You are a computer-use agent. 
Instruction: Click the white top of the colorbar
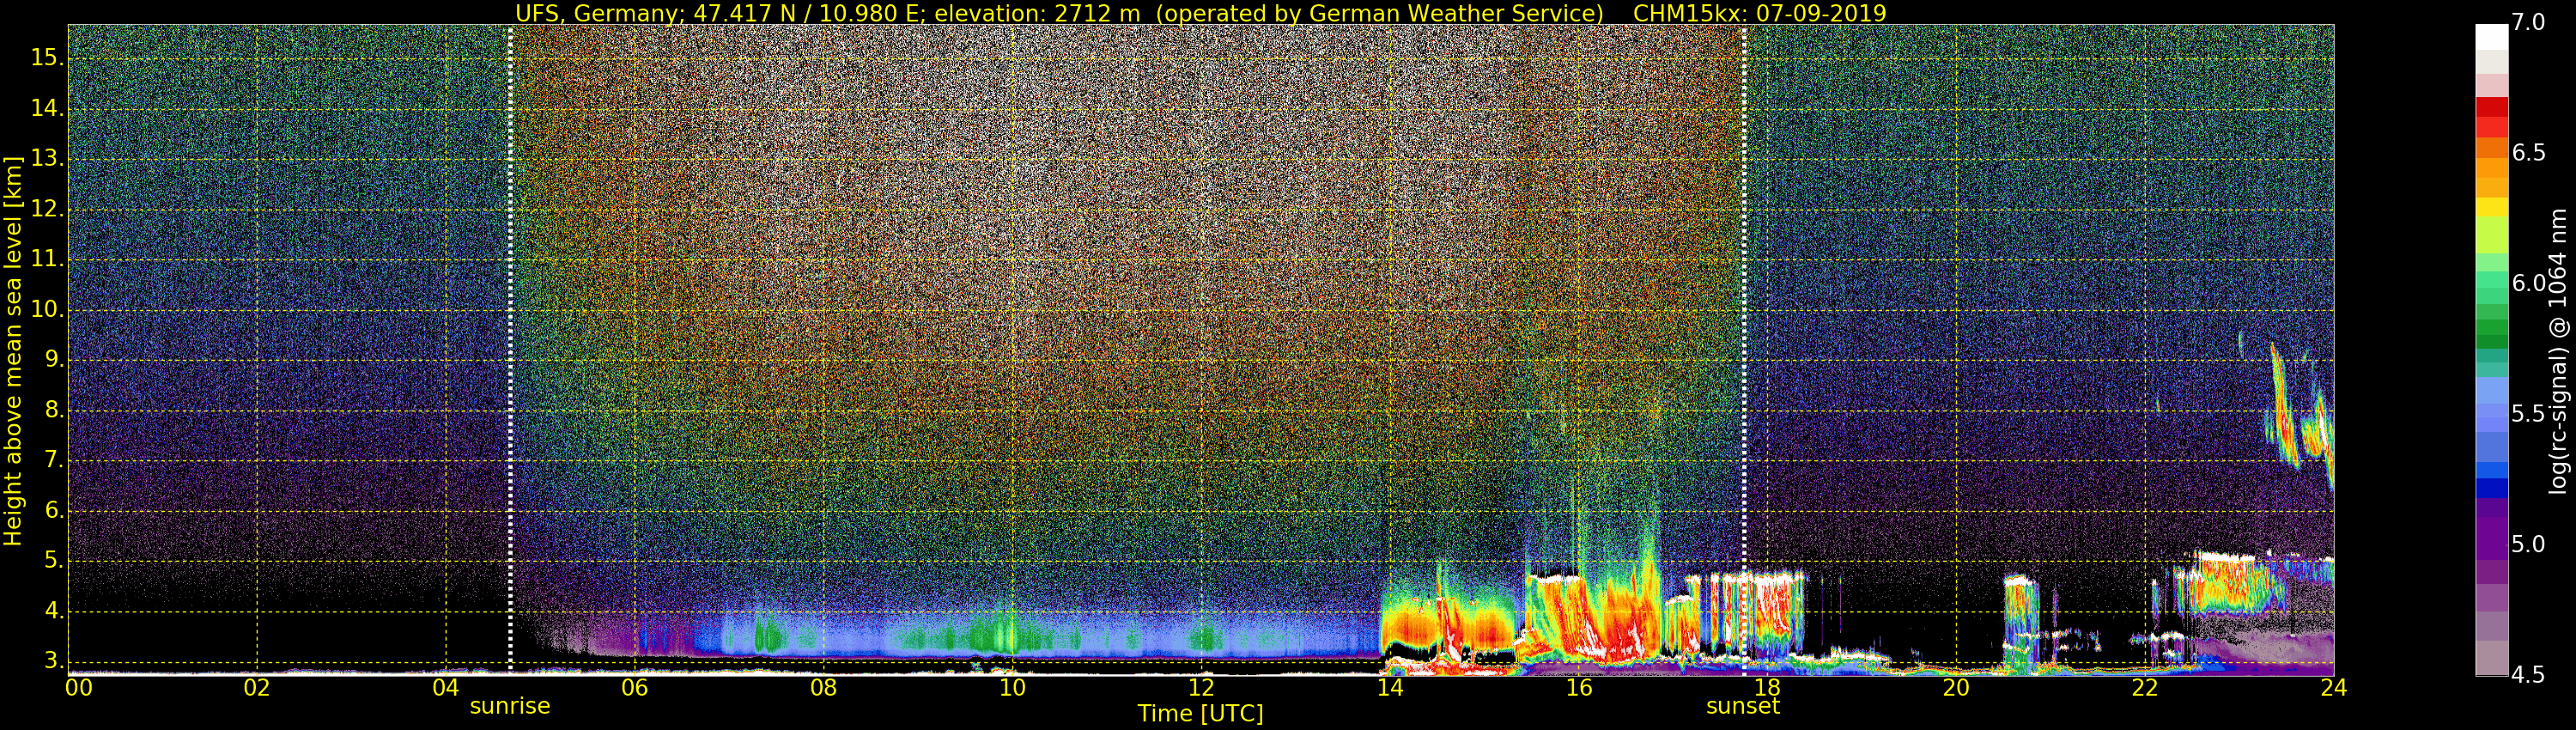click(2491, 37)
